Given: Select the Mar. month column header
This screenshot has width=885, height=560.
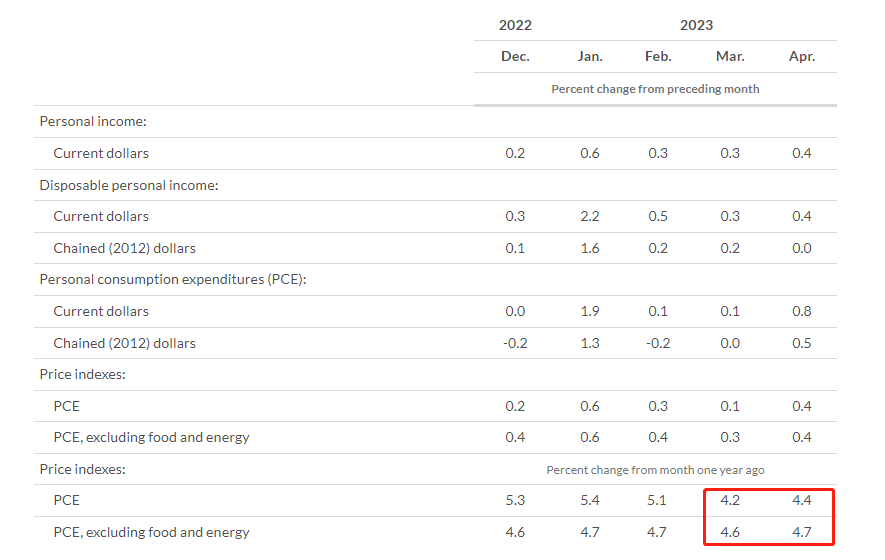Looking at the screenshot, I should point(730,57).
